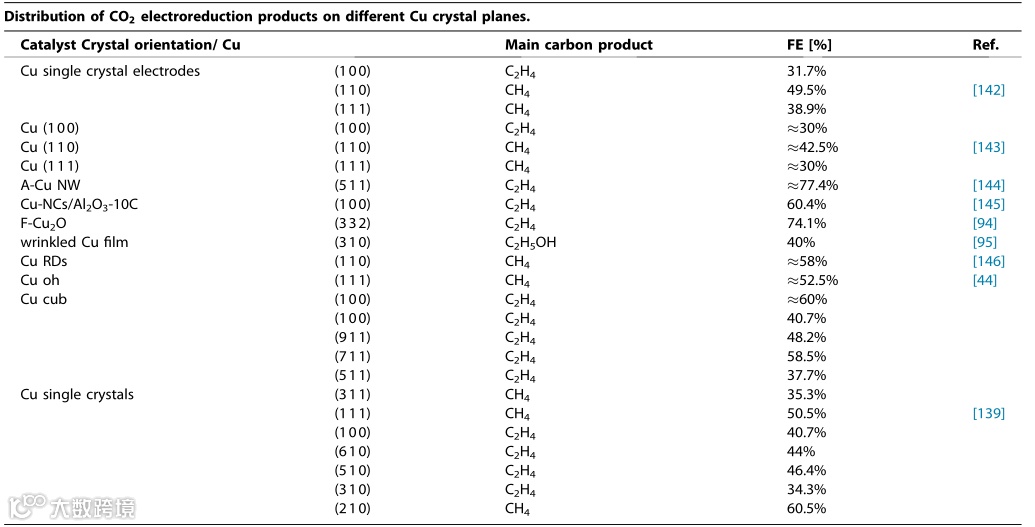Open reference [143] citation
This screenshot has width=1035, height=527.
point(988,147)
